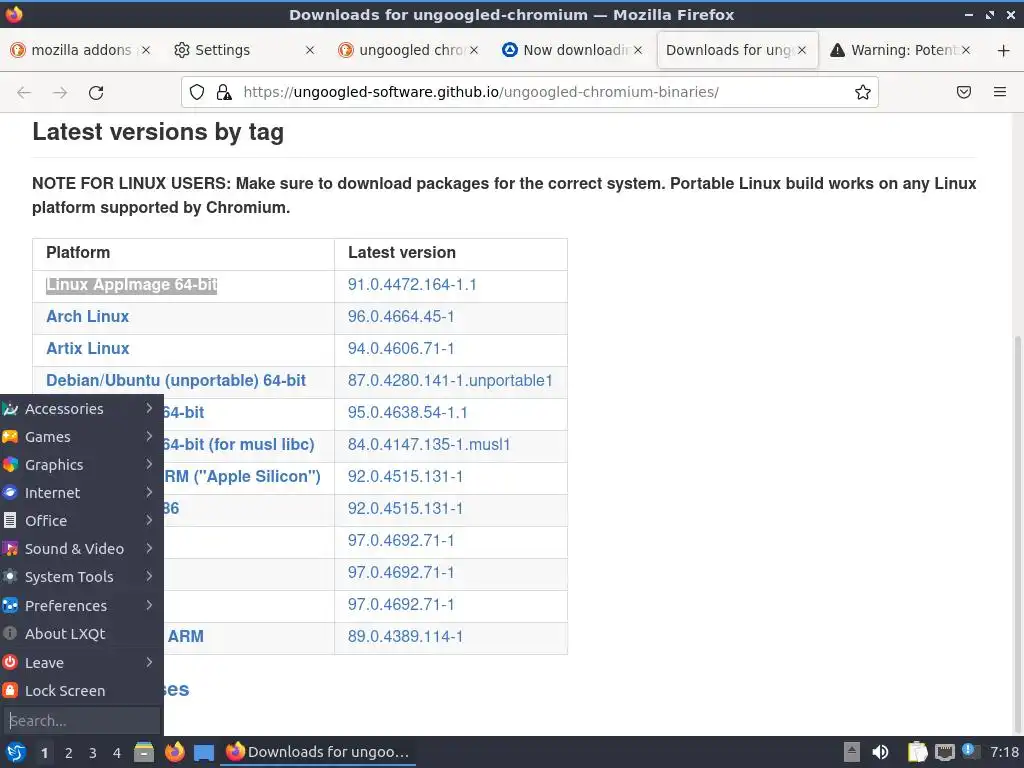Open the Arch Linux platform link
Image resolution: width=1024 pixels, height=768 pixels.
point(88,317)
